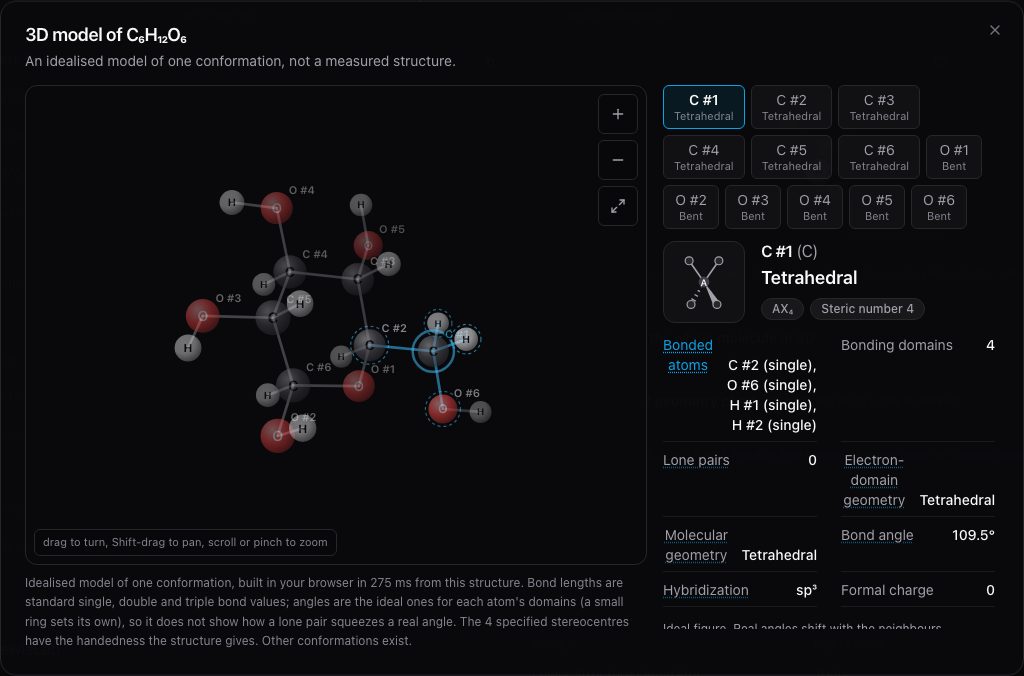Click the O #2 red oxygen atom
Image resolution: width=1024 pixels, height=676 pixels.
tap(277, 436)
